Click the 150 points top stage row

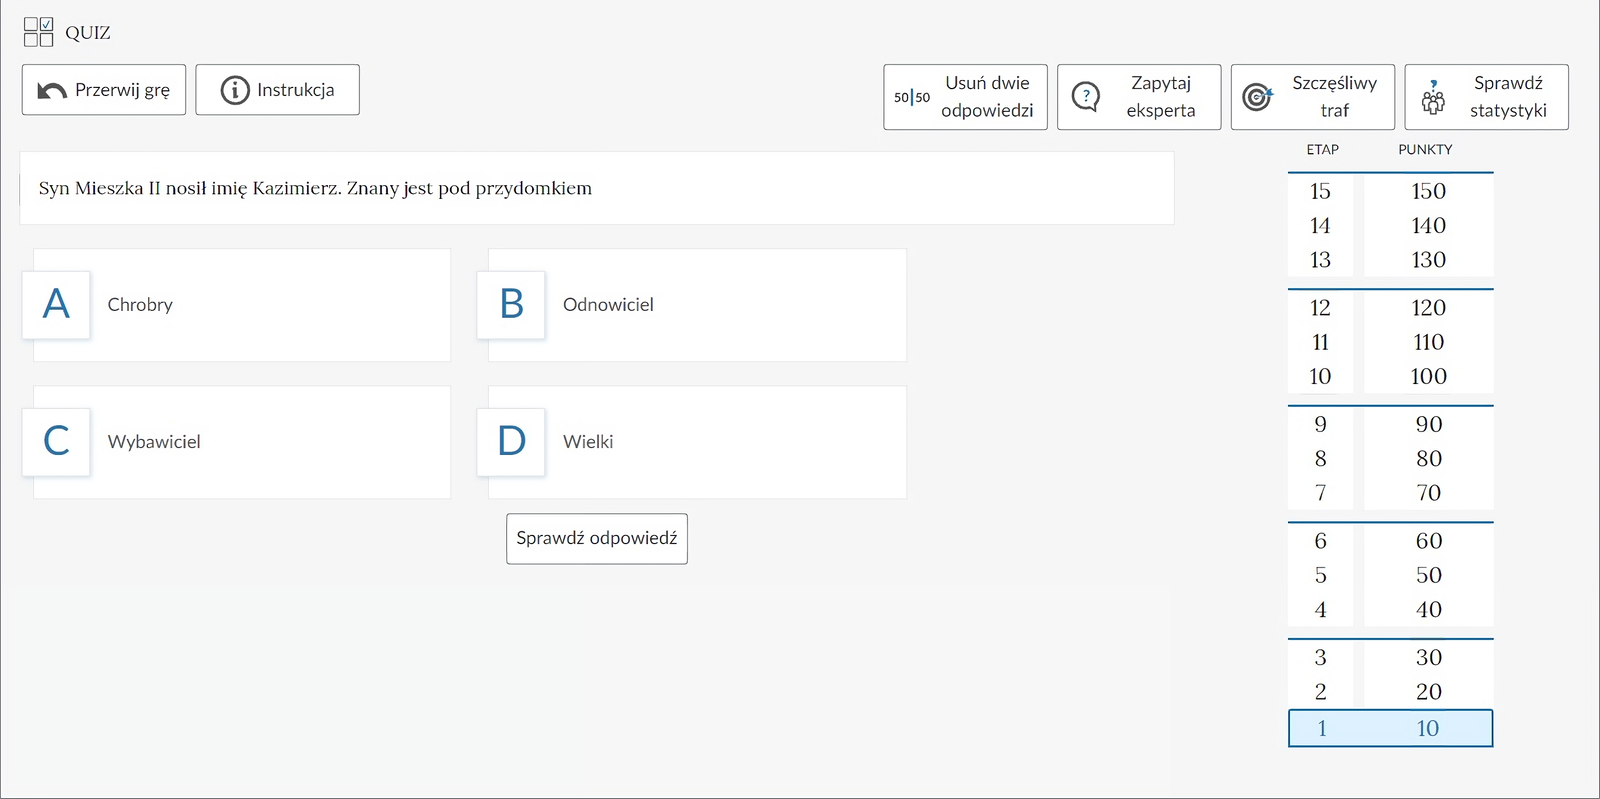[1390, 191]
